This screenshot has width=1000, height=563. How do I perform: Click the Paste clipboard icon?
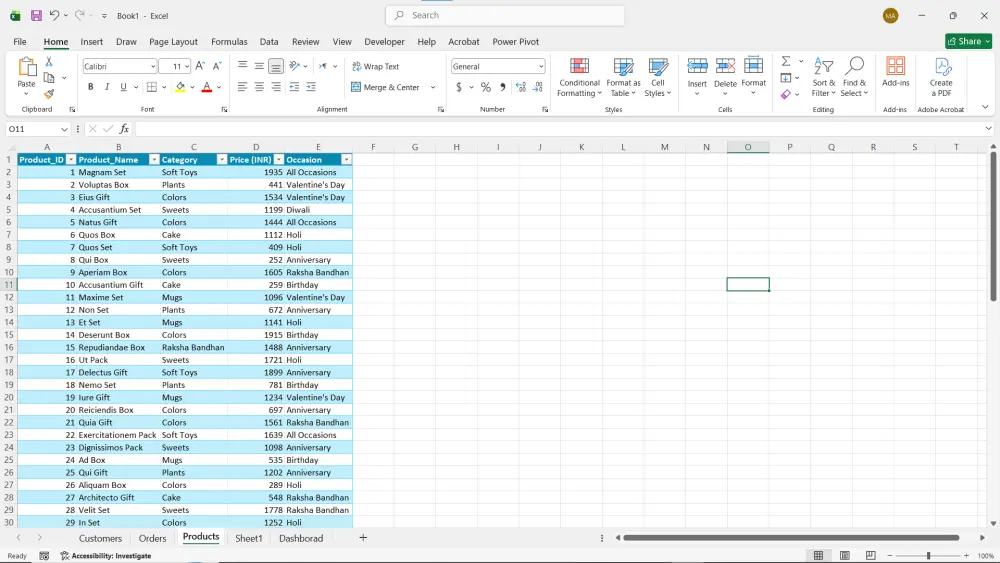tap(27, 66)
